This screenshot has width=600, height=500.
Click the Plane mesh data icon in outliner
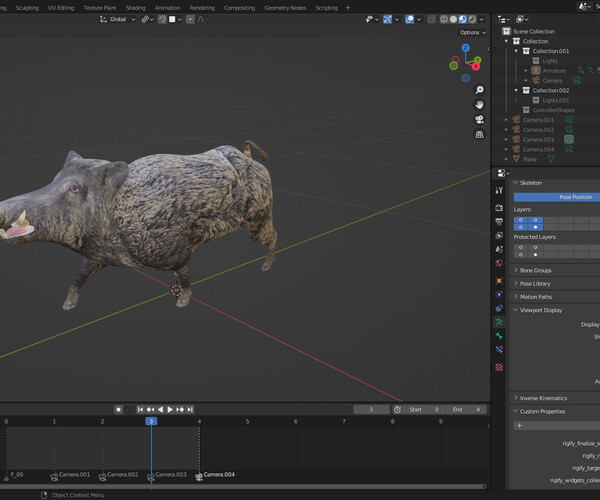coord(551,159)
